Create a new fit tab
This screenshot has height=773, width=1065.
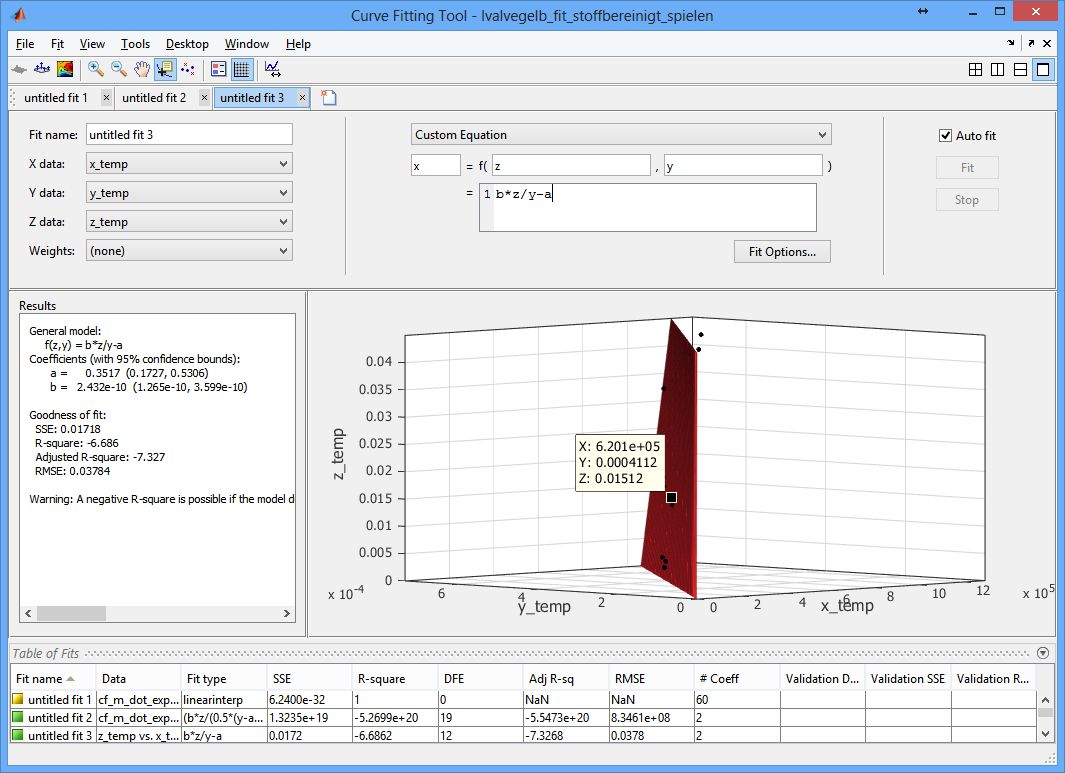coord(328,98)
